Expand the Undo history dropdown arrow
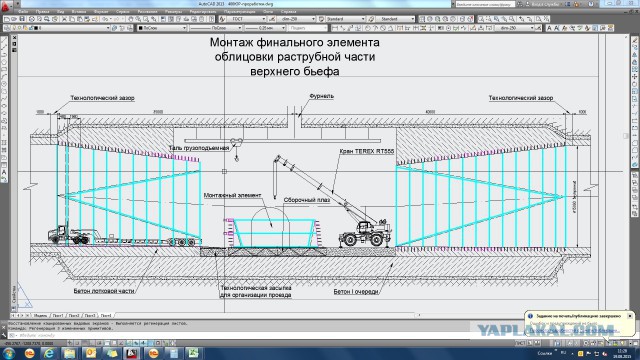 pos(111,19)
